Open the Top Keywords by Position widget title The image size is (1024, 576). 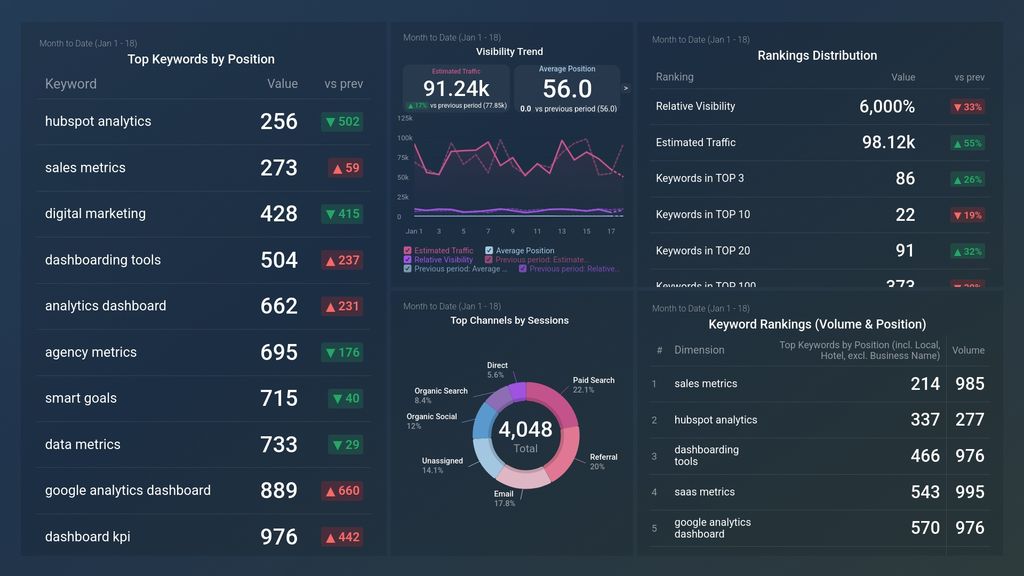[x=201, y=59]
